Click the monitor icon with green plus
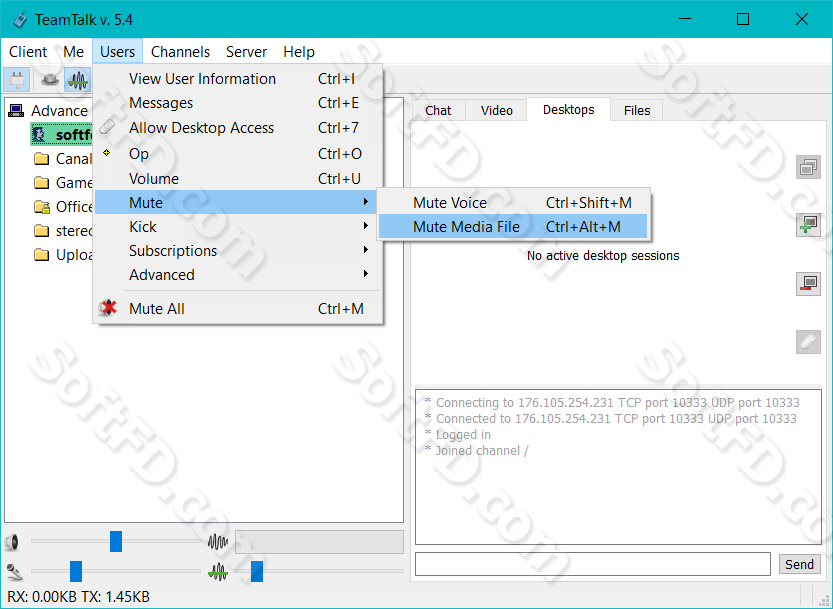The width and height of the screenshot is (833, 609). point(808,225)
